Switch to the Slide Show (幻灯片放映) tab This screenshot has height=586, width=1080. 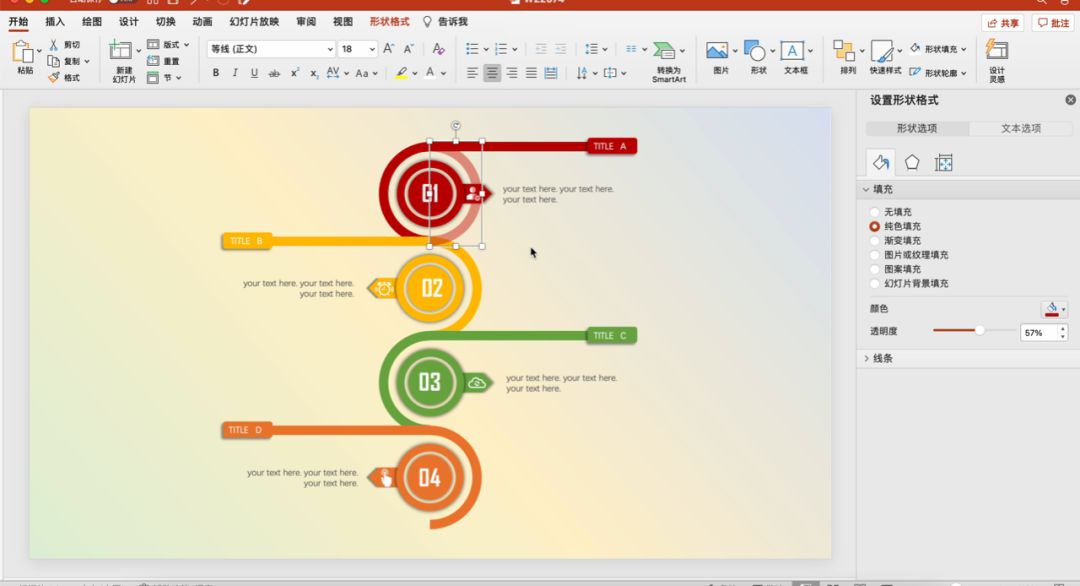[254, 22]
